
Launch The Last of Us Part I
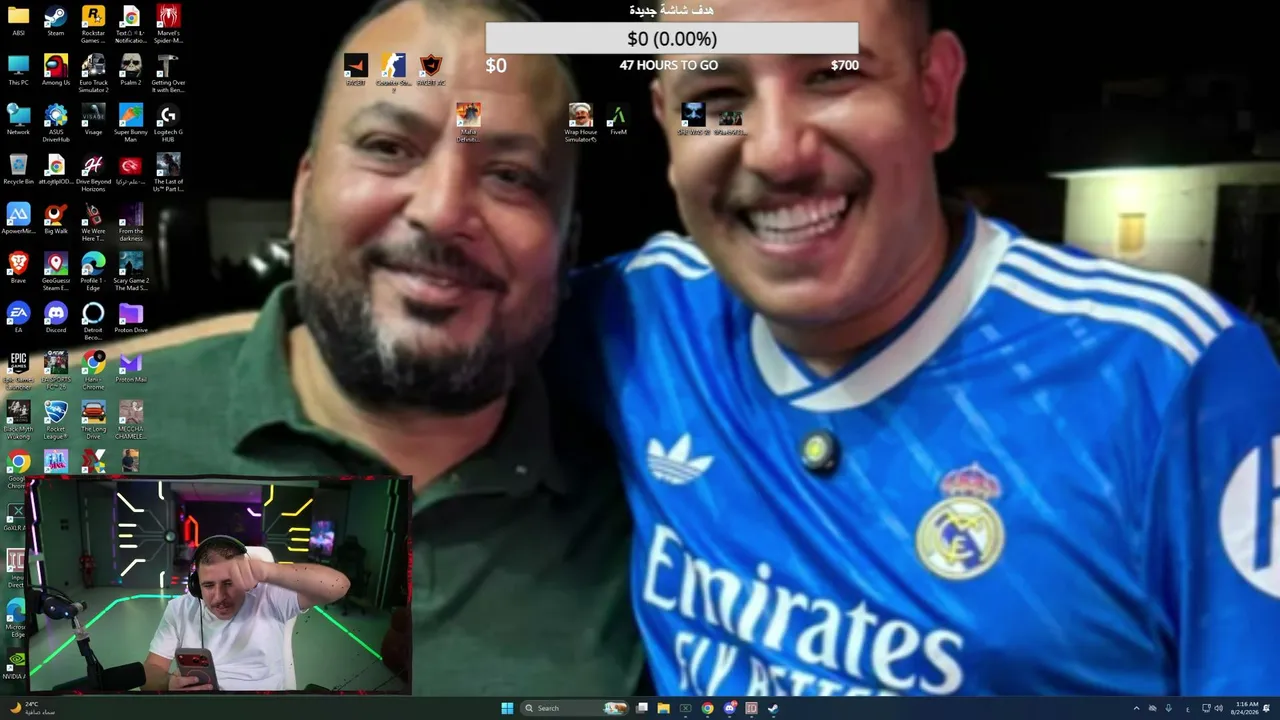168,173
